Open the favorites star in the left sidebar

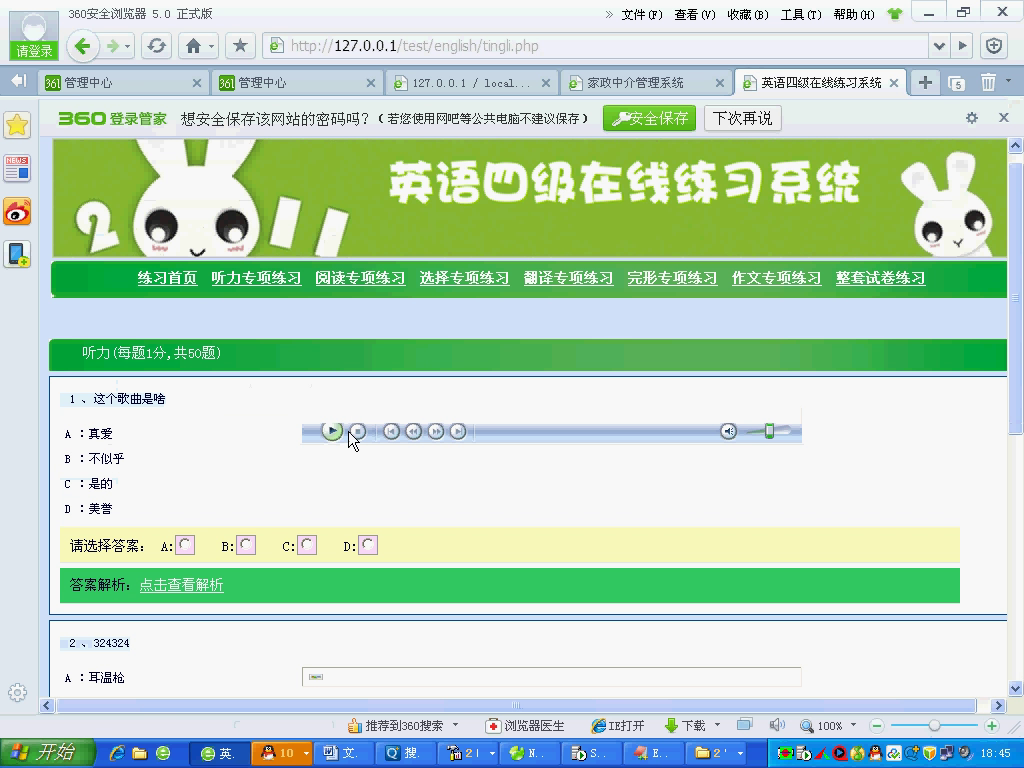coord(18,125)
